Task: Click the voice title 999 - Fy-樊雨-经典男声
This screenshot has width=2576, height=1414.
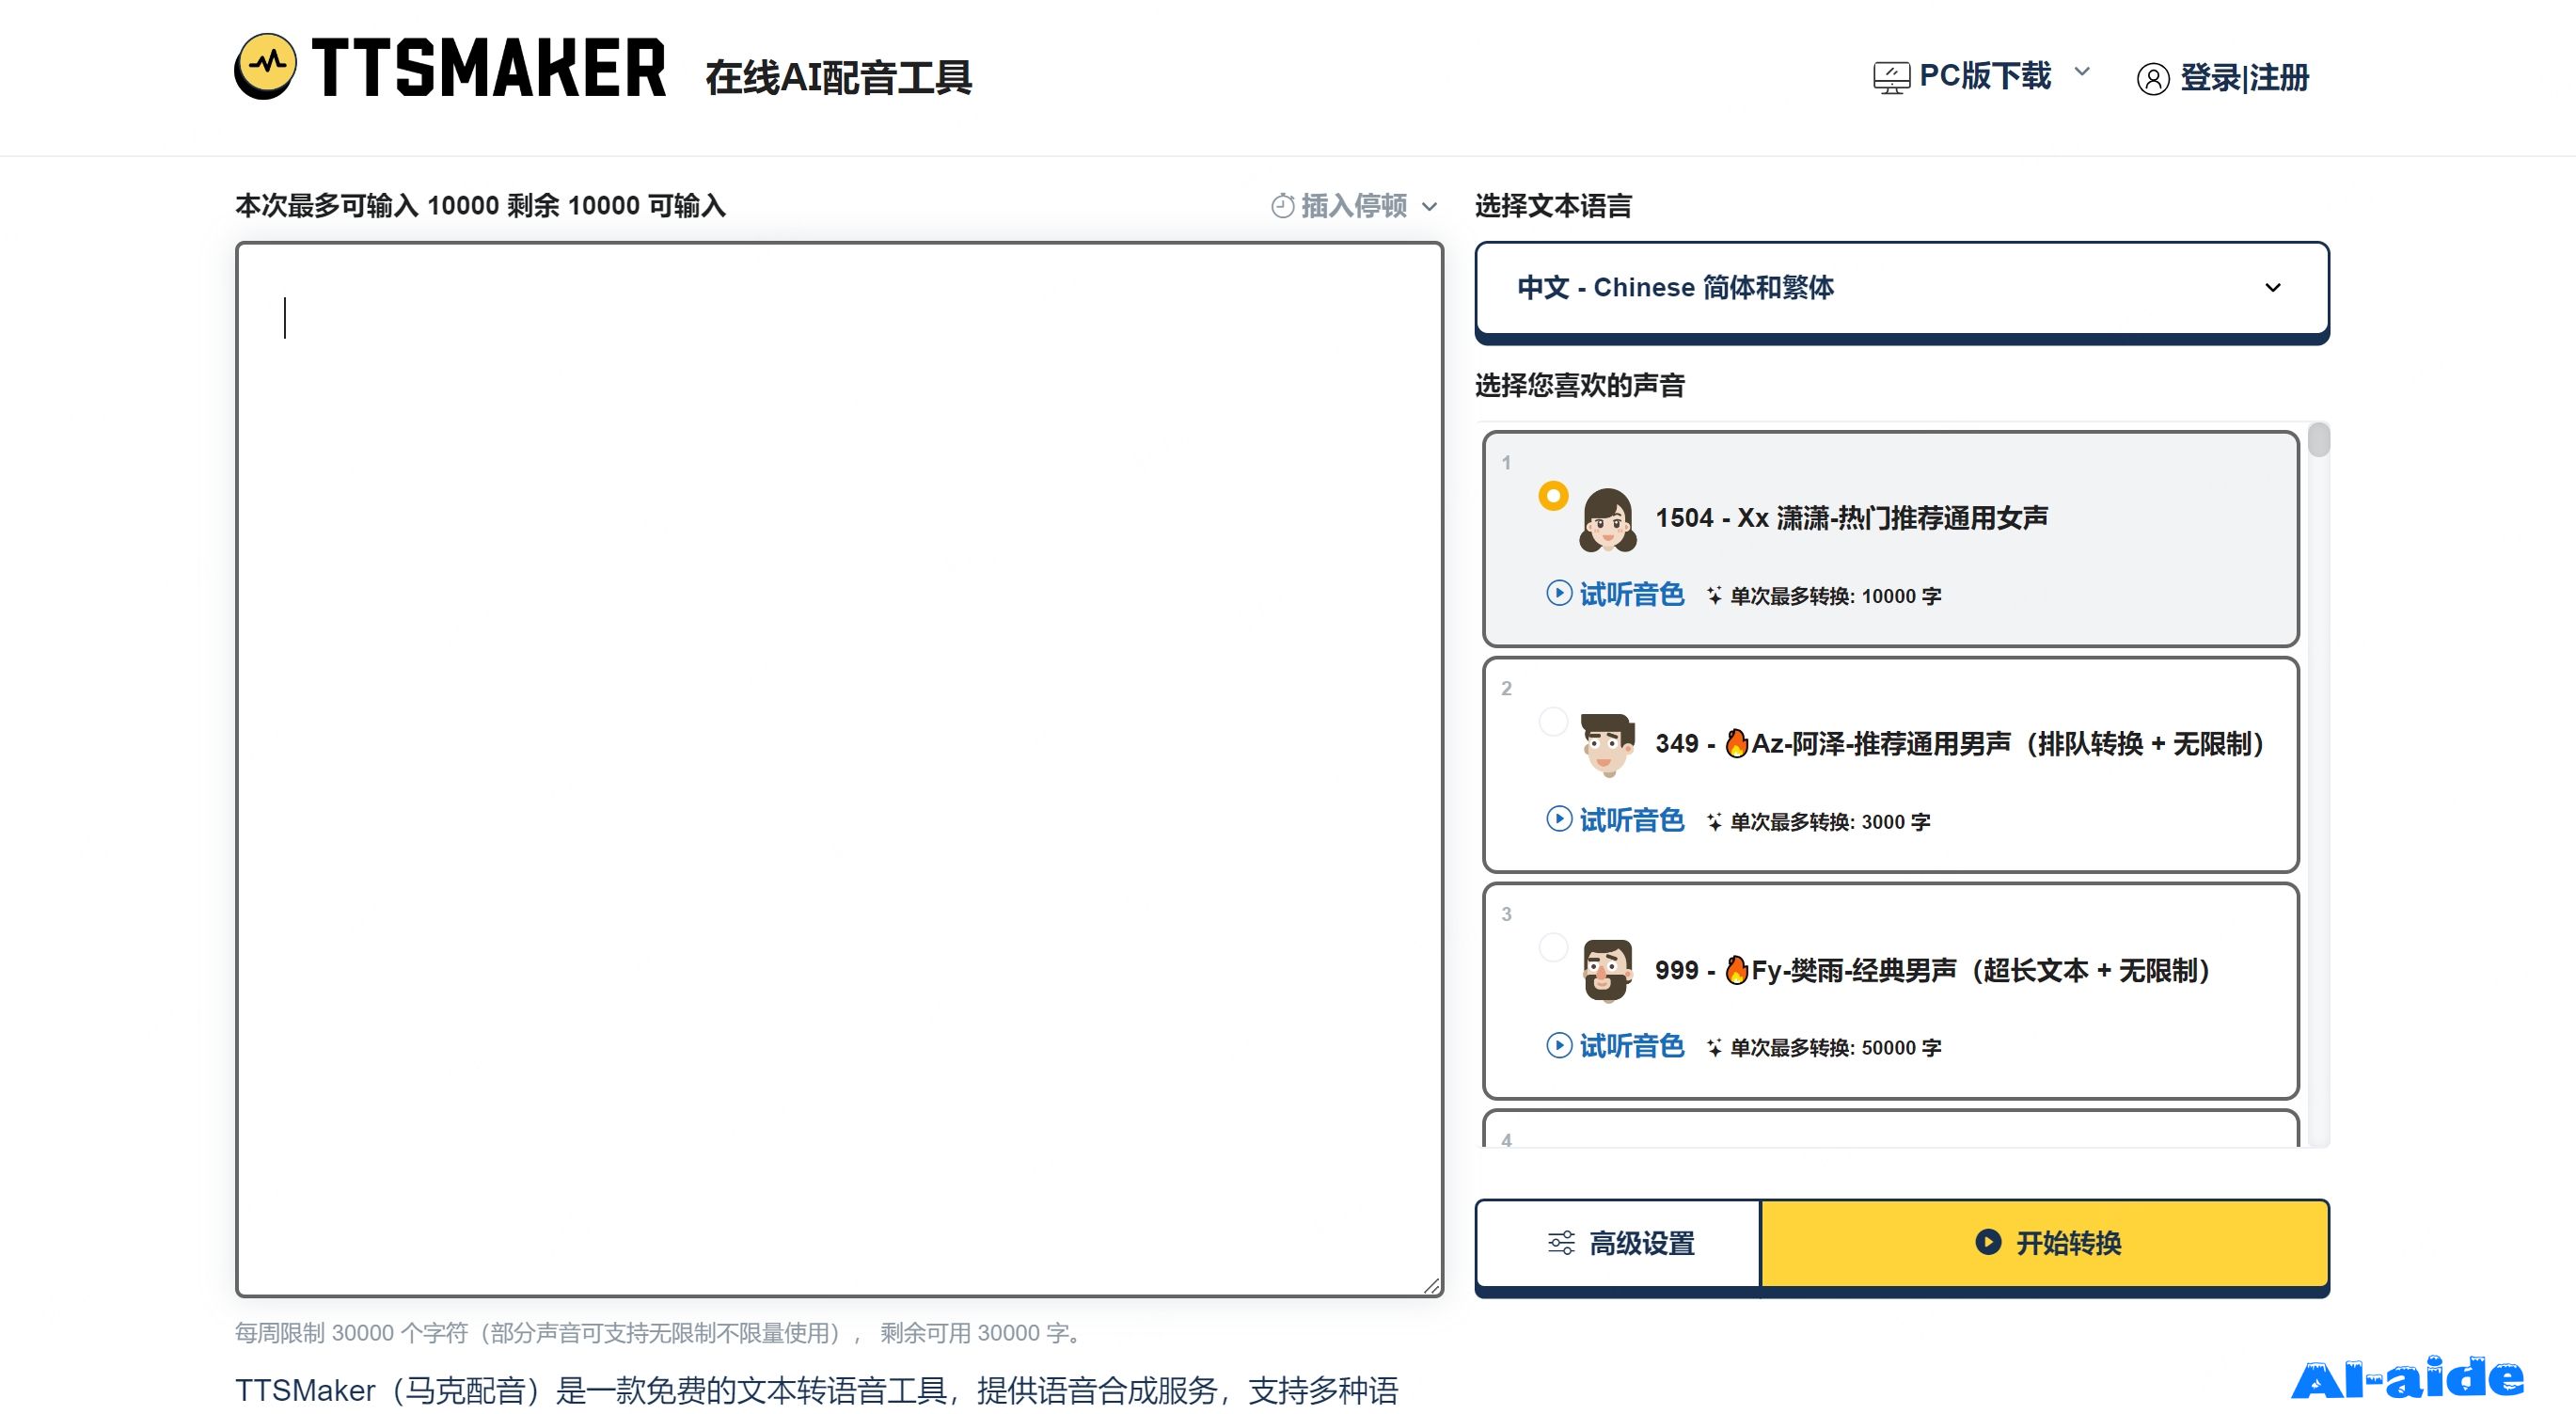Action: [x=1932, y=970]
